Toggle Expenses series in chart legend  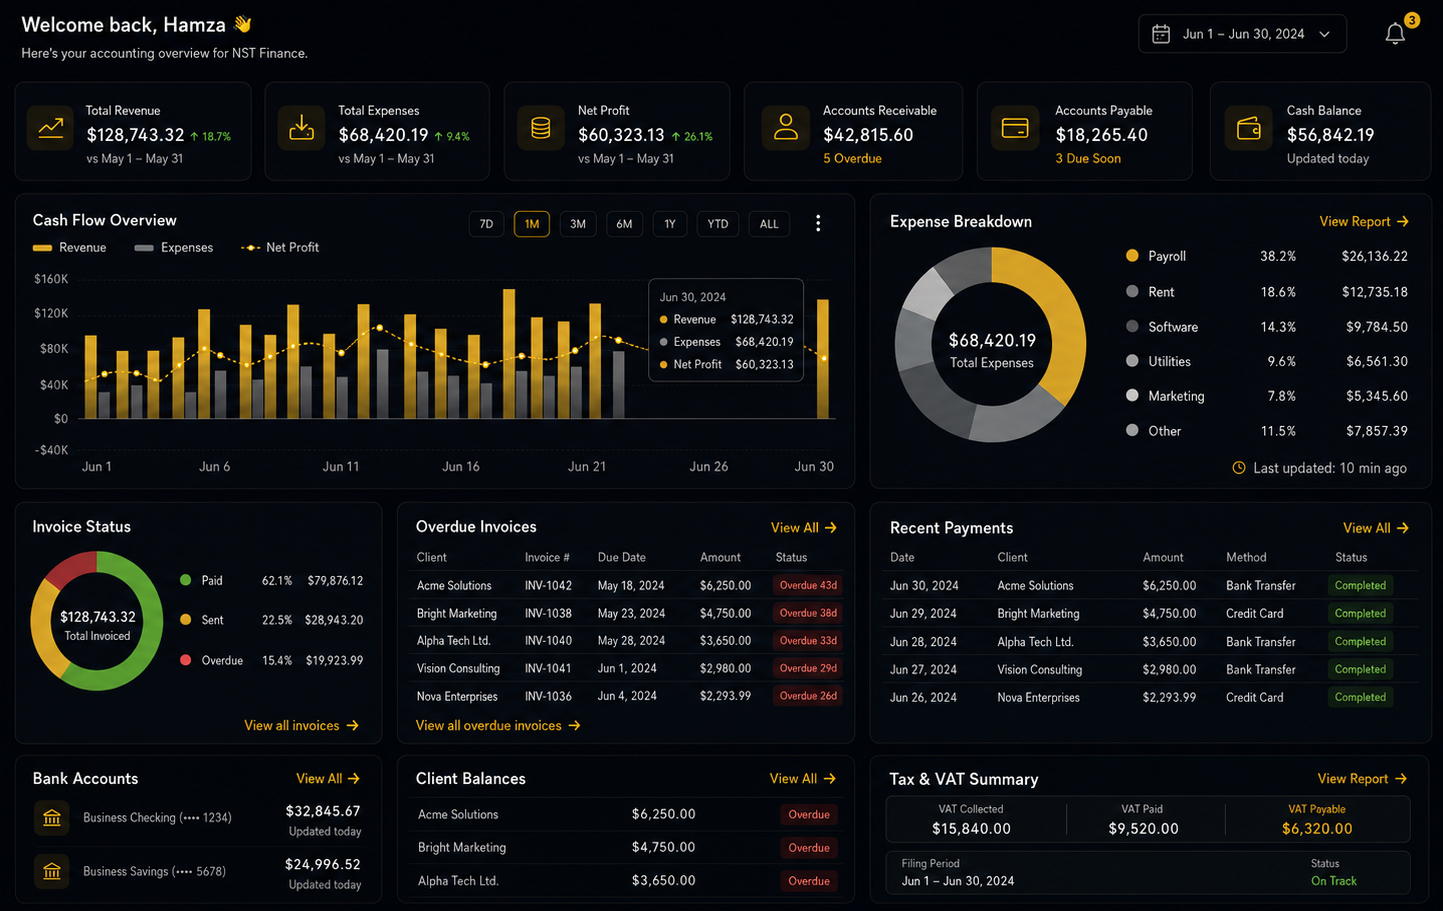click(x=174, y=248)
